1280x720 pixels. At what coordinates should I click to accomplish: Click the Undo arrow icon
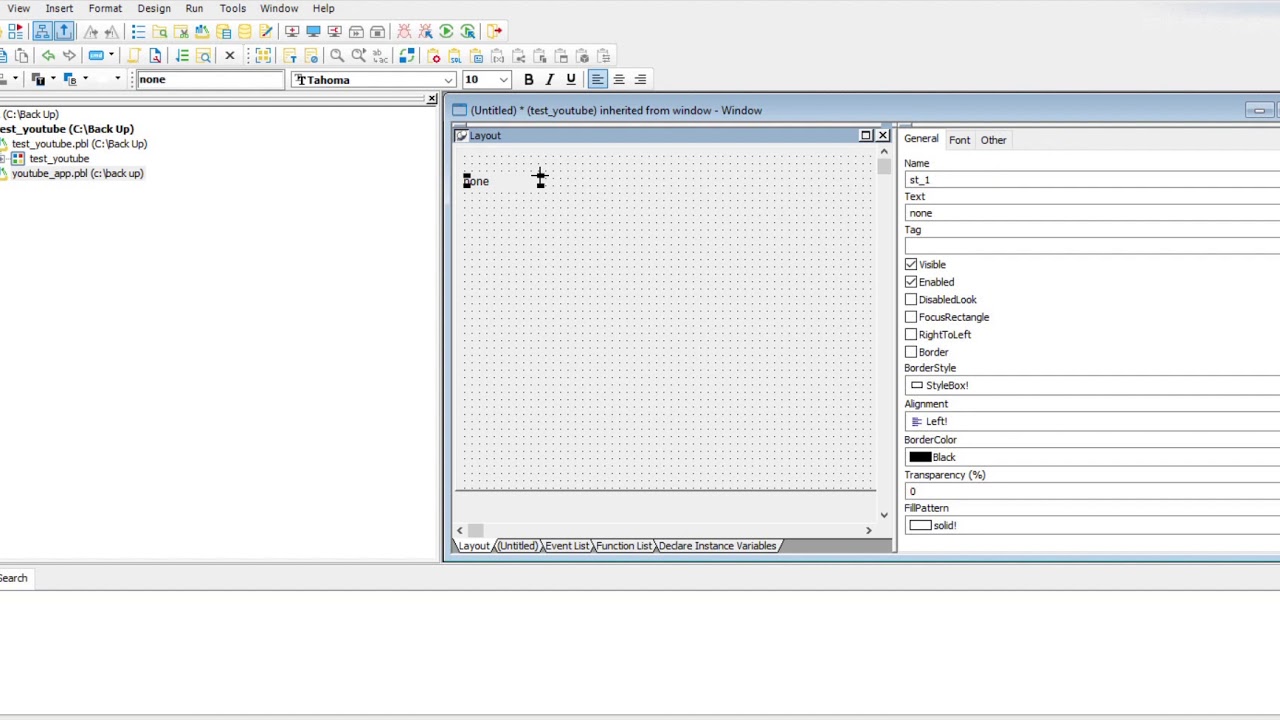pyautogui.click(x=48, y=56)
